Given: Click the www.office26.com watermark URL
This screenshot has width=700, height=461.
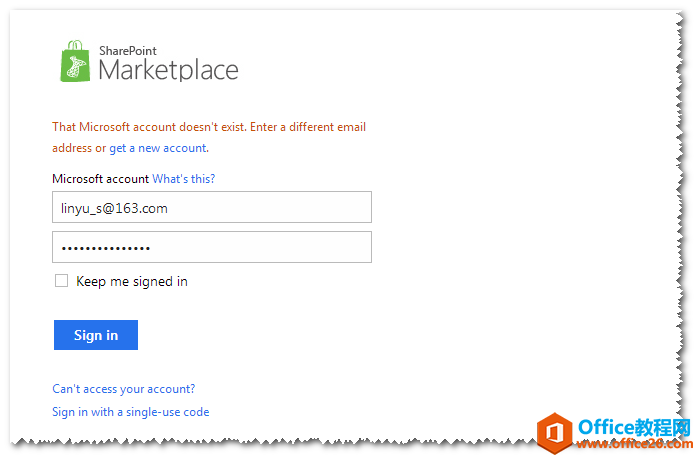Looking at the screenshot, I should (x=634, y=444).
